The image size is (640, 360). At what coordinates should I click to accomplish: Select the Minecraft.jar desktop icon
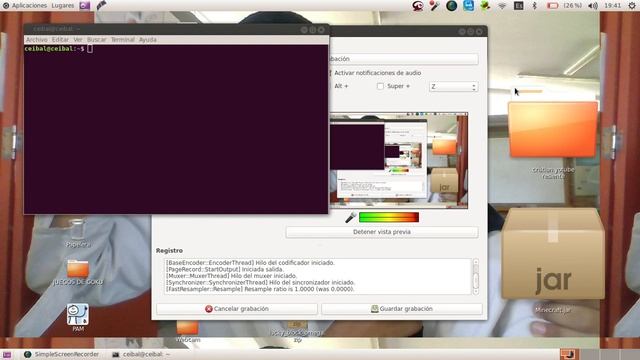click(553, 261)
